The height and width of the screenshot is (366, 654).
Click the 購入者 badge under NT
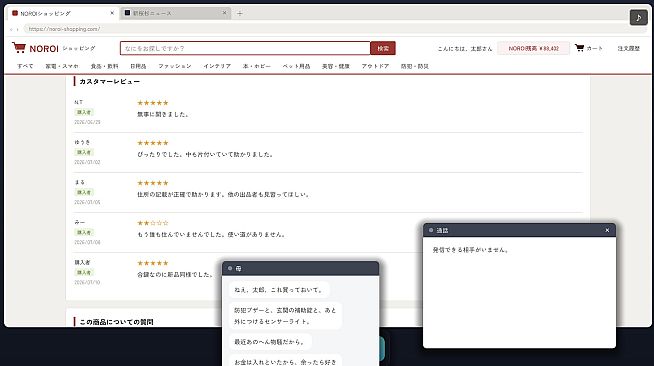pos(84,112)
